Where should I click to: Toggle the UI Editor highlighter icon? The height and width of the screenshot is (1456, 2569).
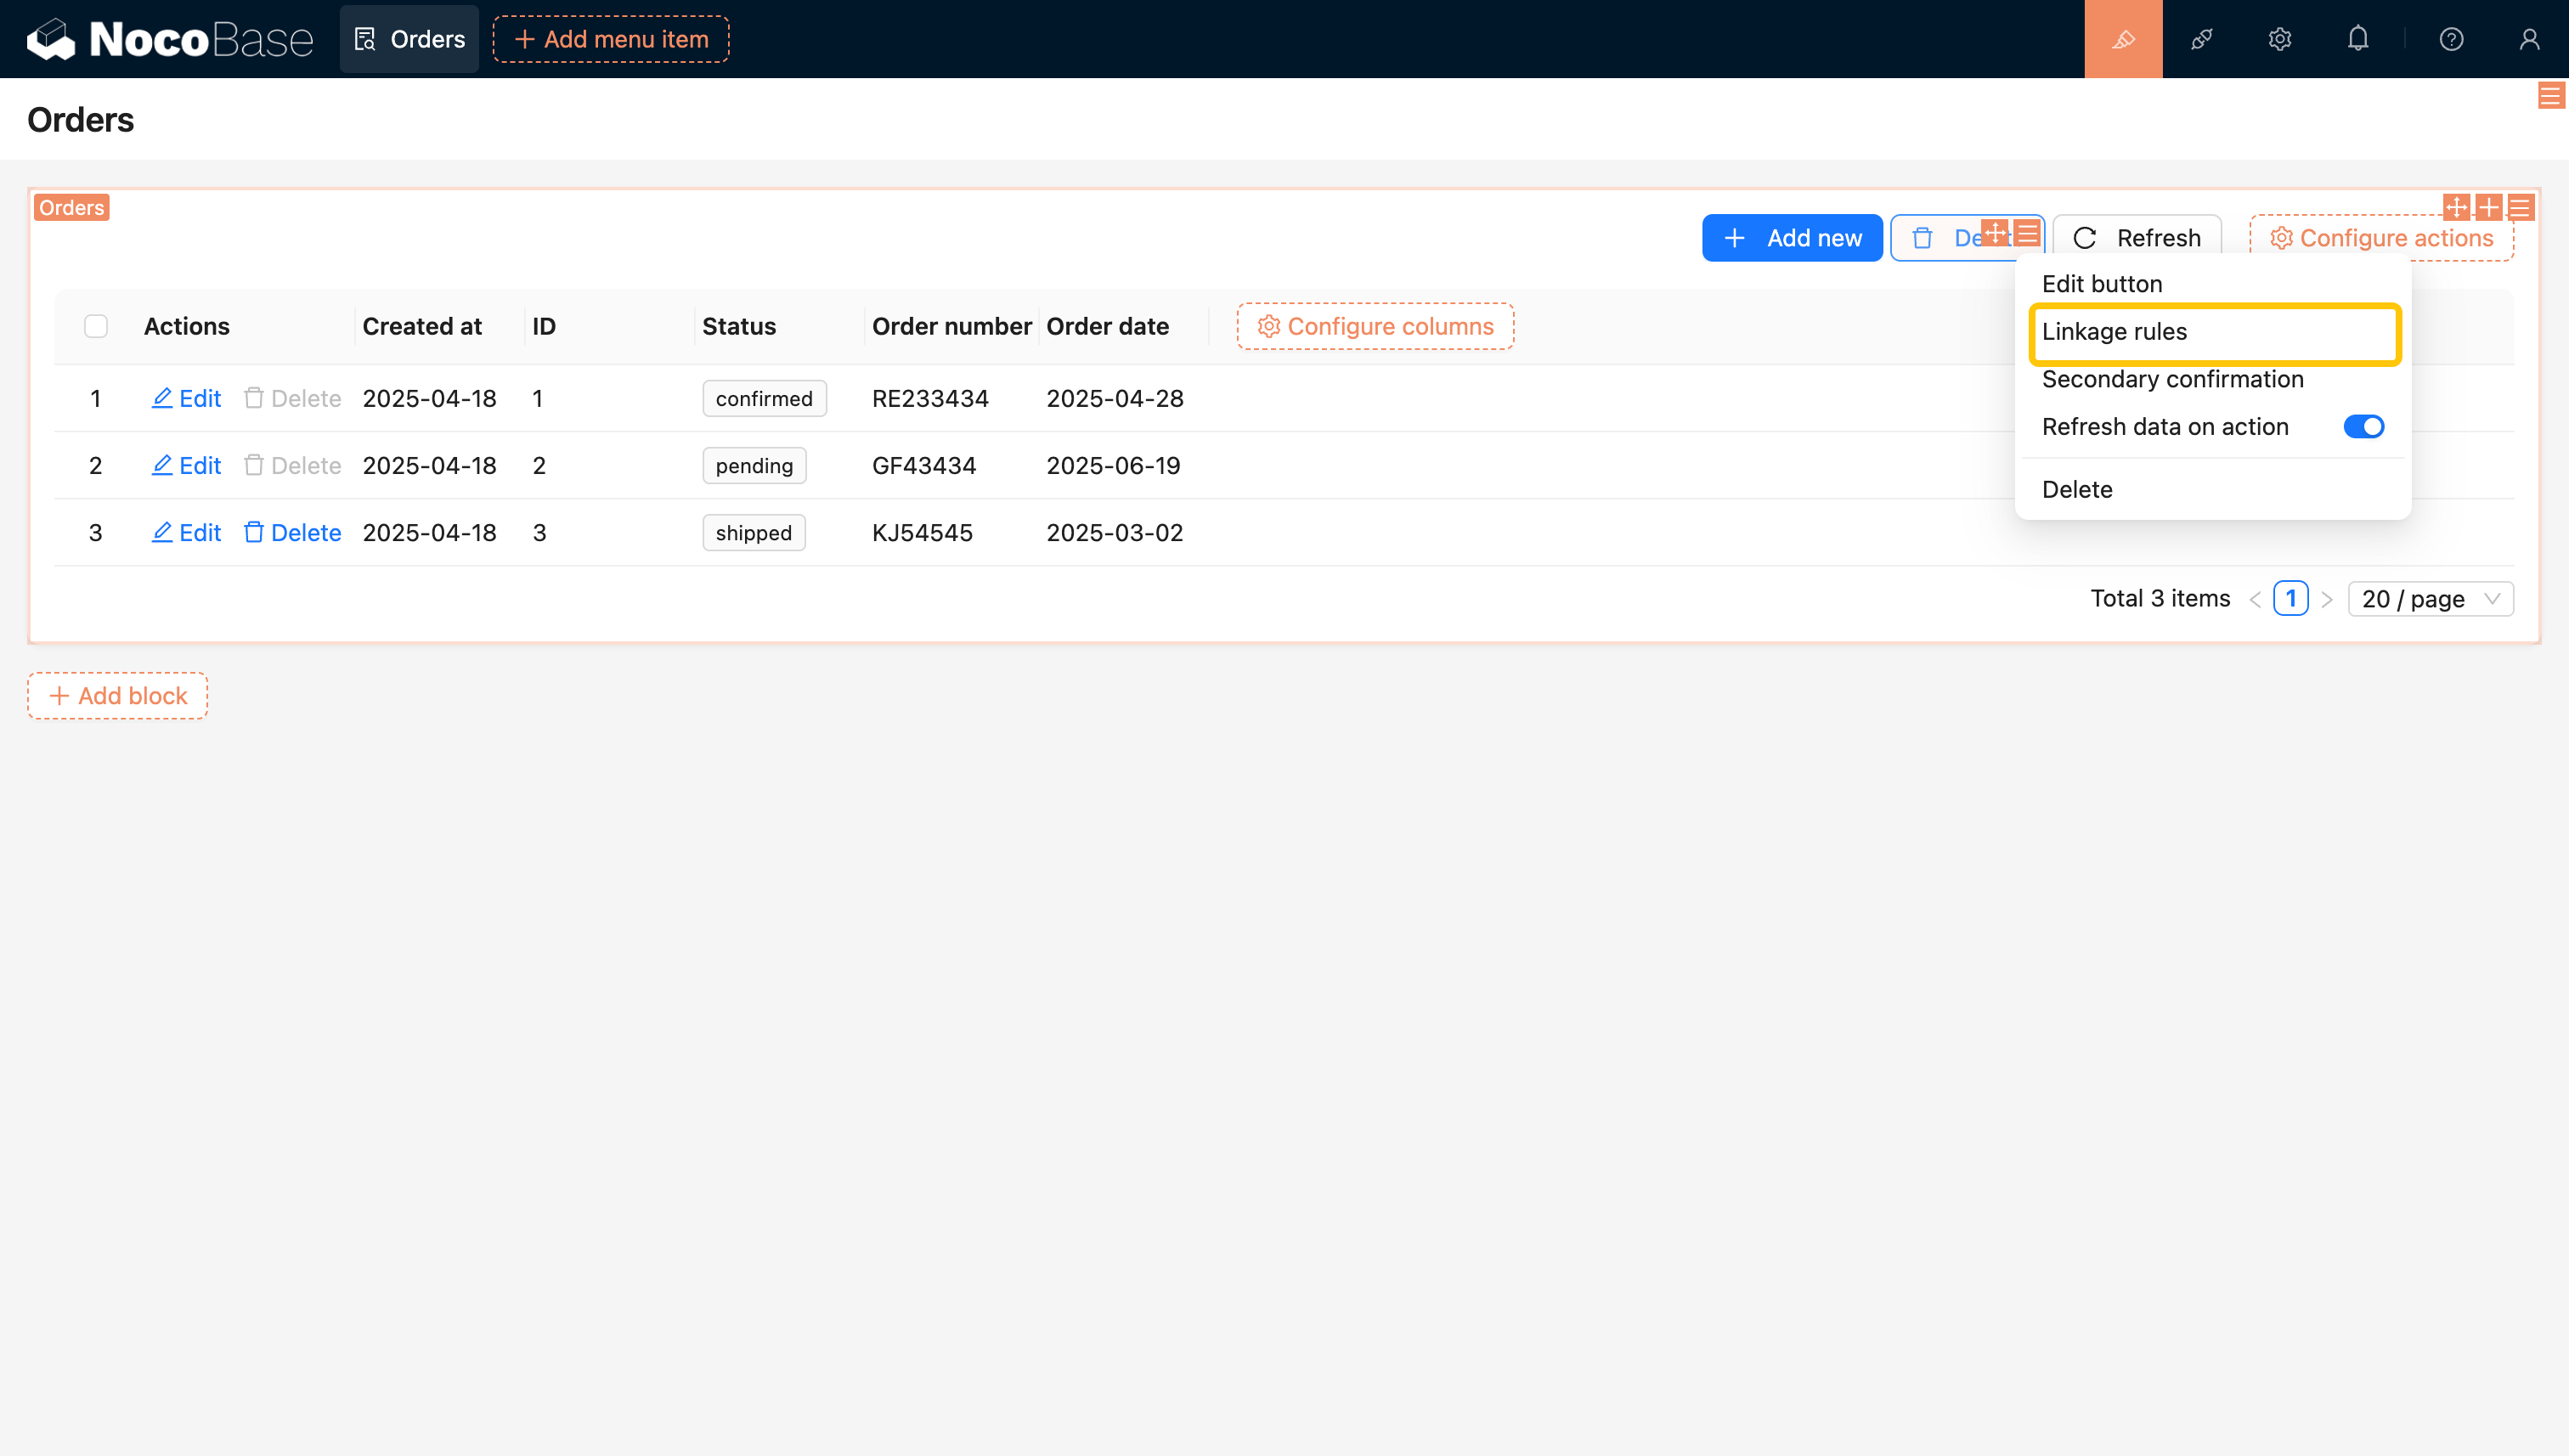pyautogui.click(x=2123, y=39)
